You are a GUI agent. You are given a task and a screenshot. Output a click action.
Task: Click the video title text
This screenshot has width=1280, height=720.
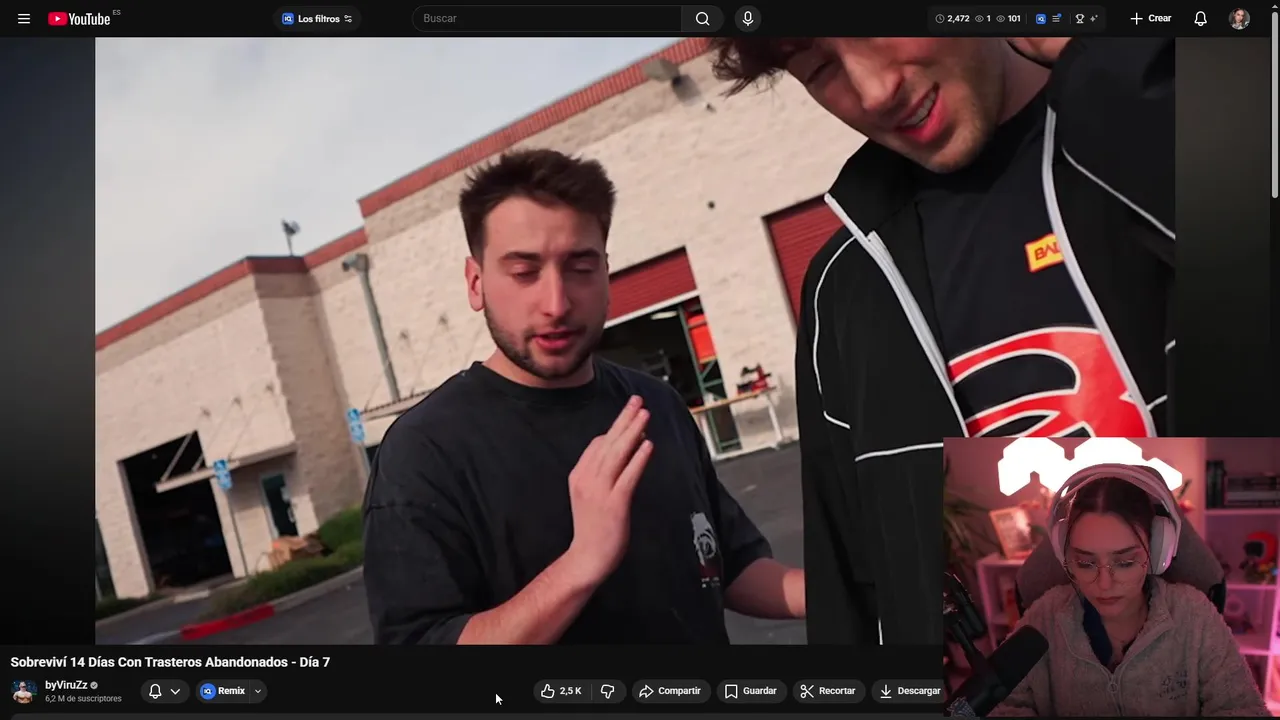click(x=170, y=662)
